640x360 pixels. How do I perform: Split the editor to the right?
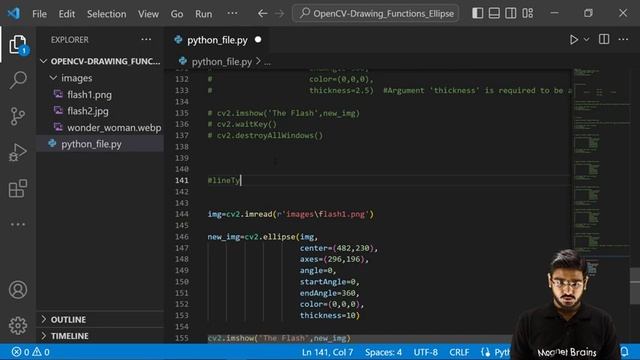point(604,40)
